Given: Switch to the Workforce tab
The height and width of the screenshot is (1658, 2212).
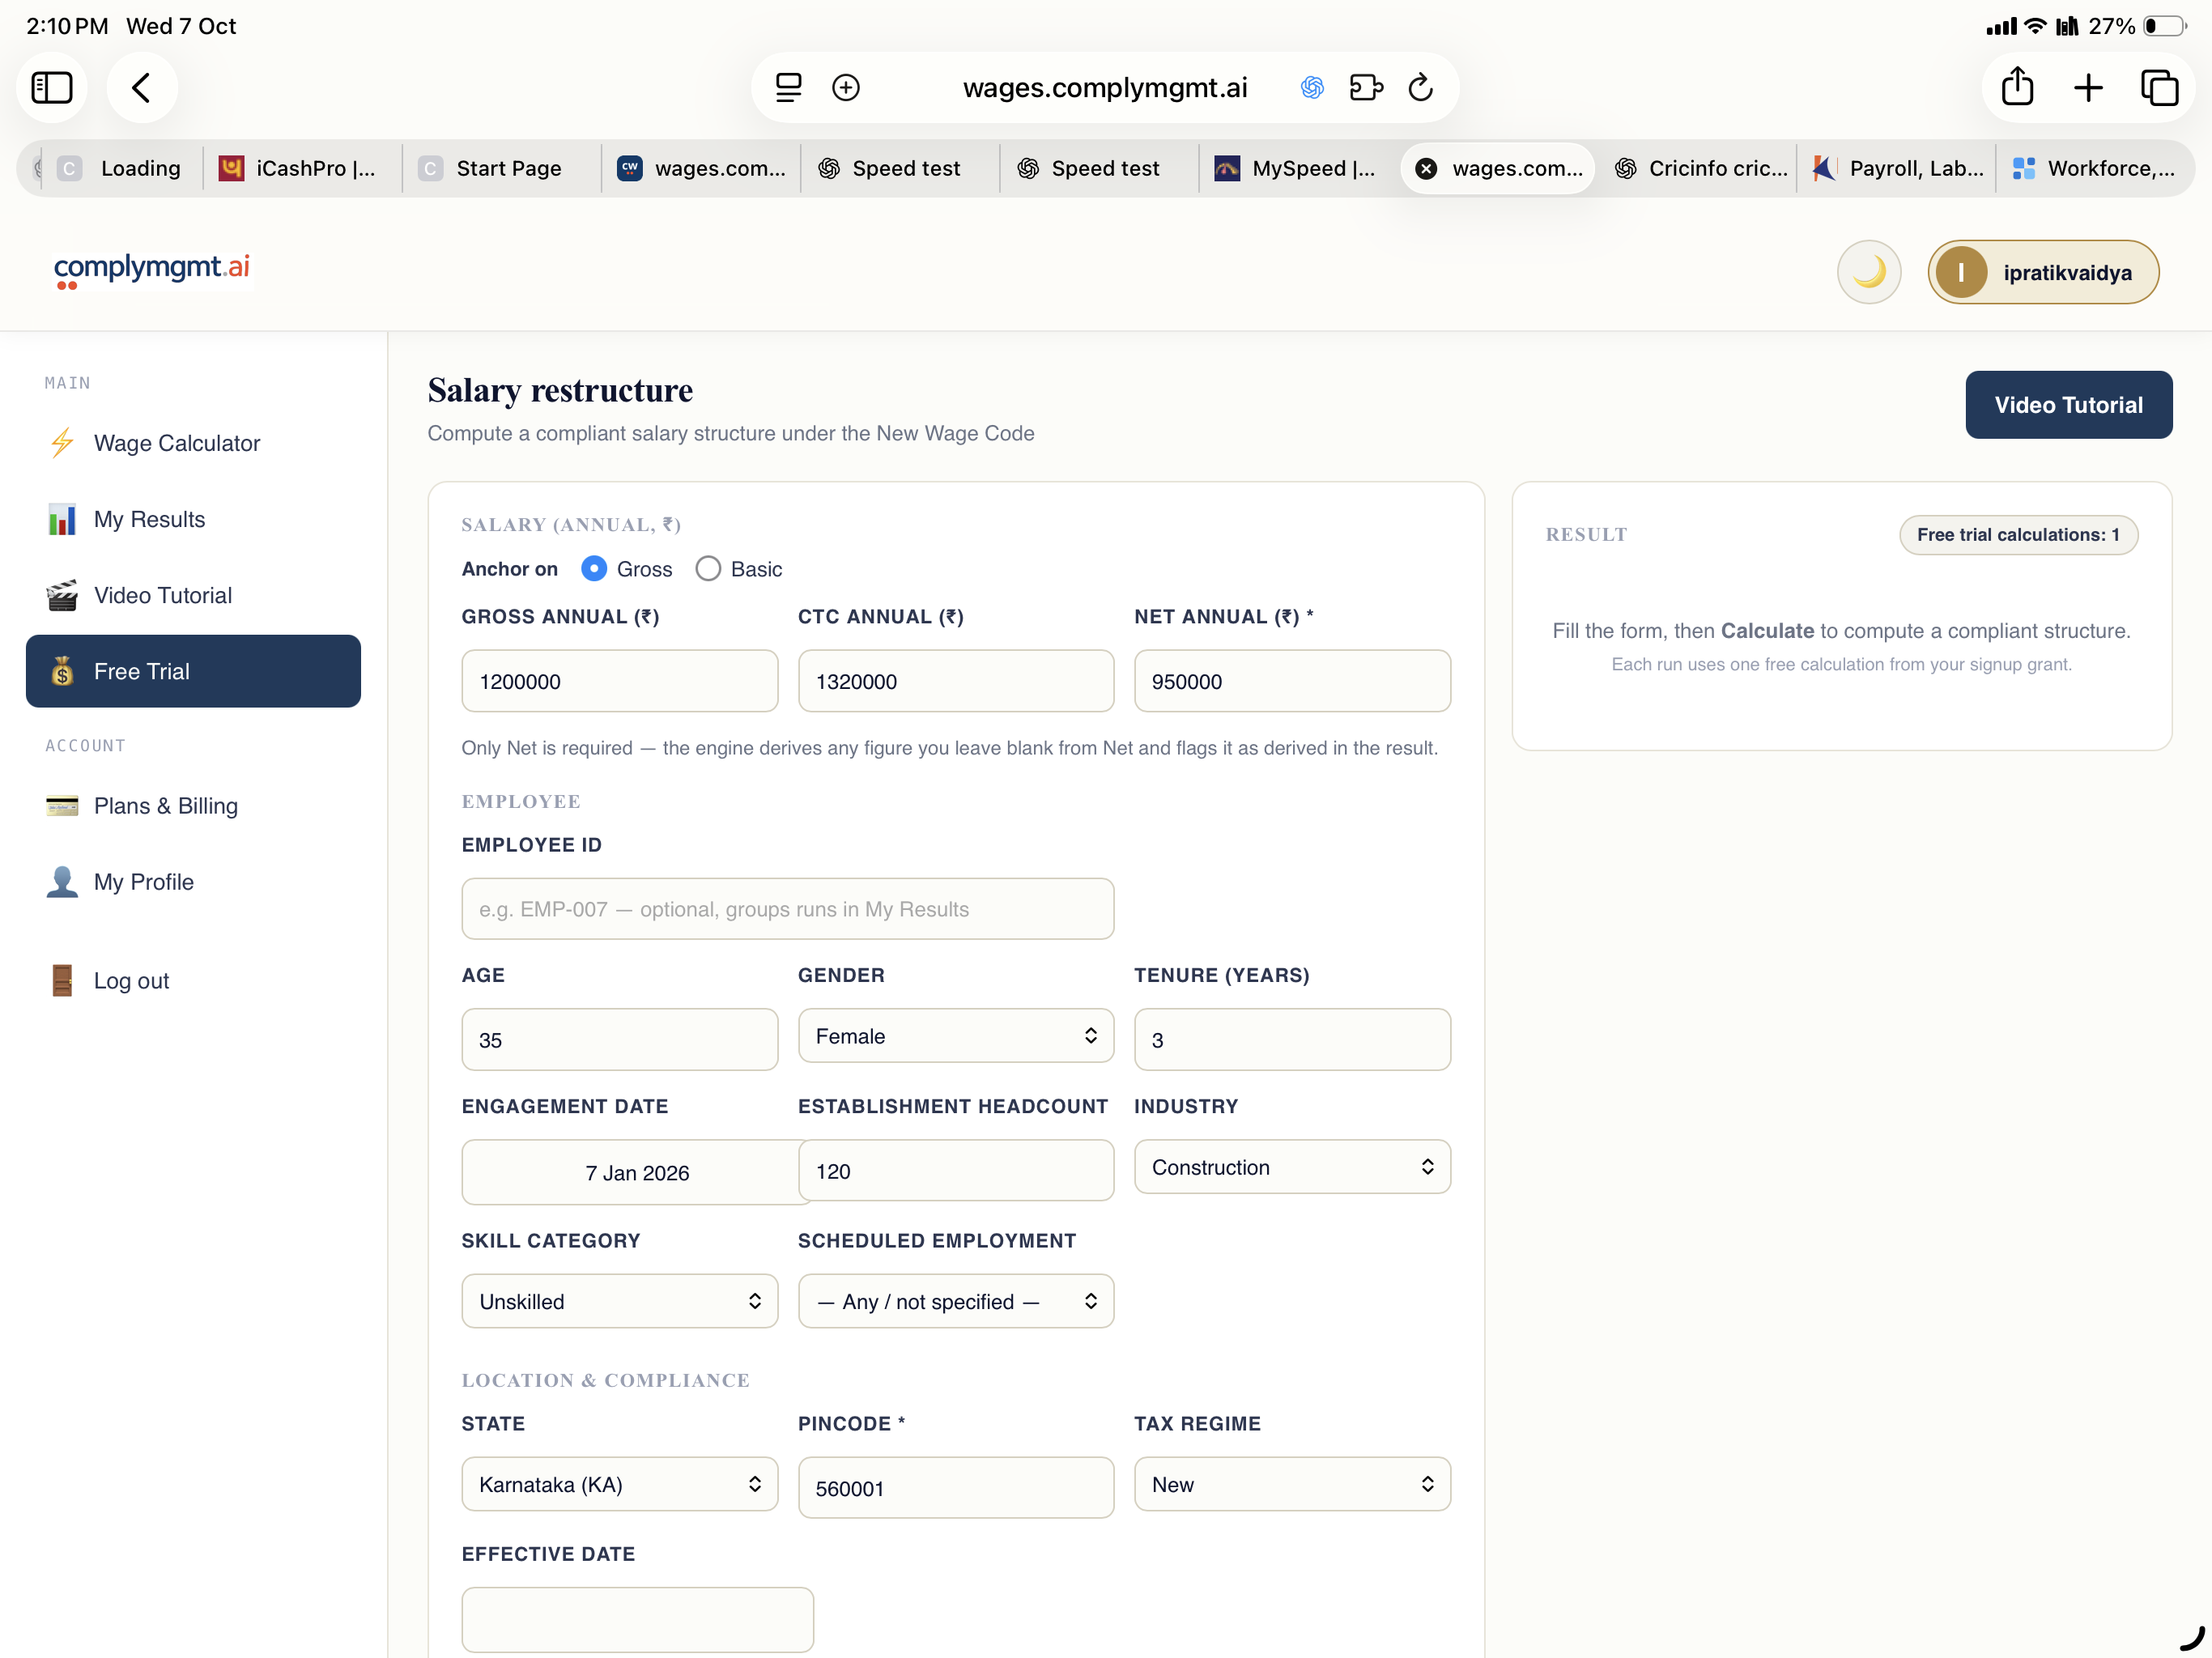Looking at the screenshot, I should pyautogui.click(x=2095, y=168).
